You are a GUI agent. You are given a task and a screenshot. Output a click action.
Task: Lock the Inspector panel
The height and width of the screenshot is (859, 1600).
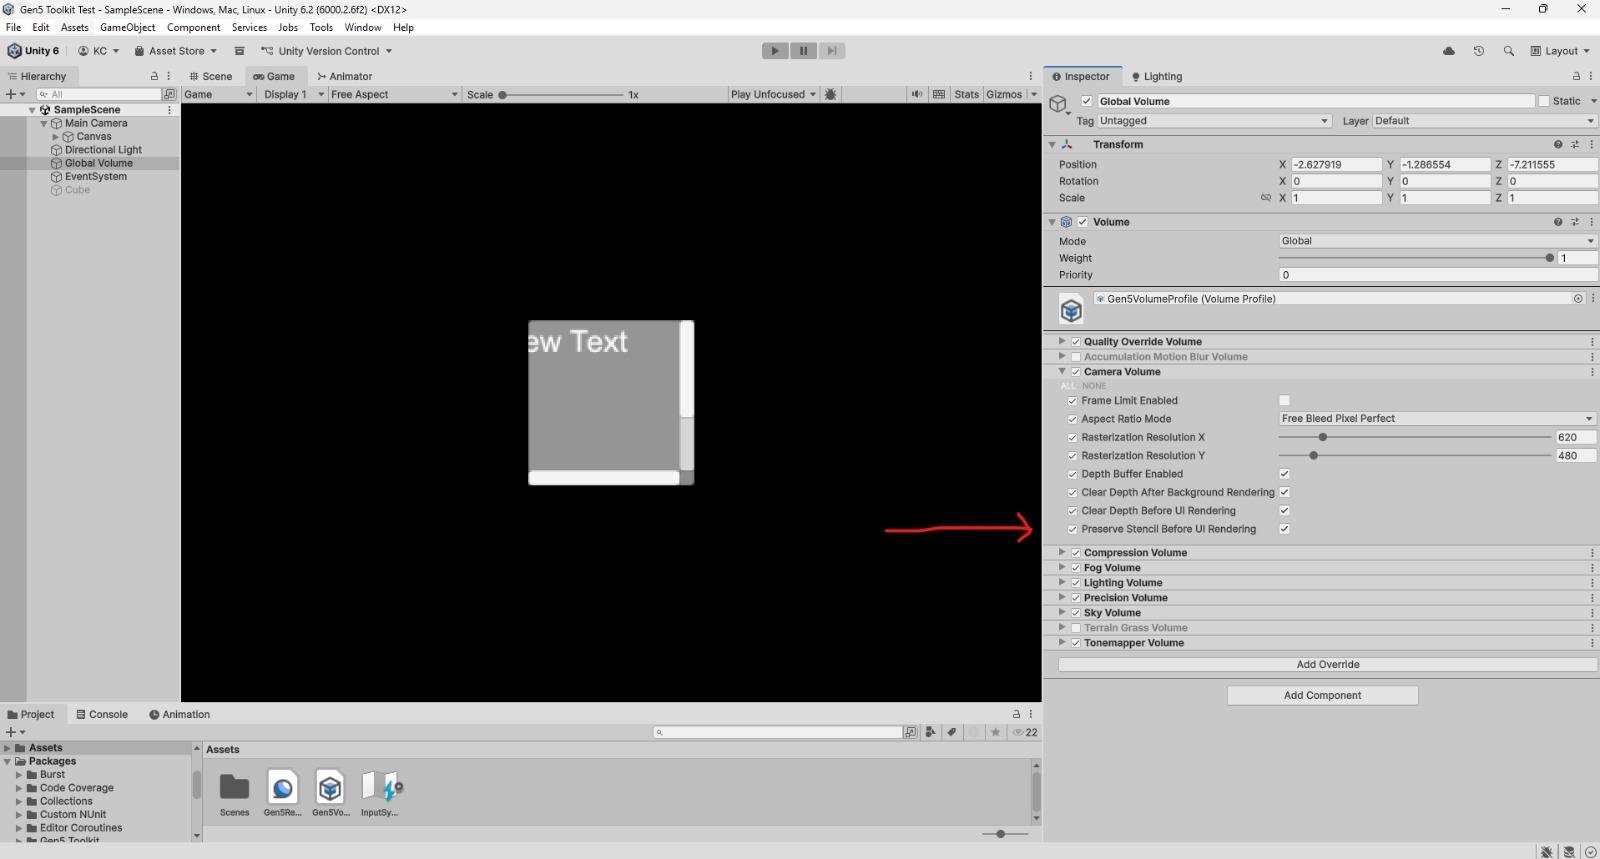pyautogui.click(x=1576, y=76)
